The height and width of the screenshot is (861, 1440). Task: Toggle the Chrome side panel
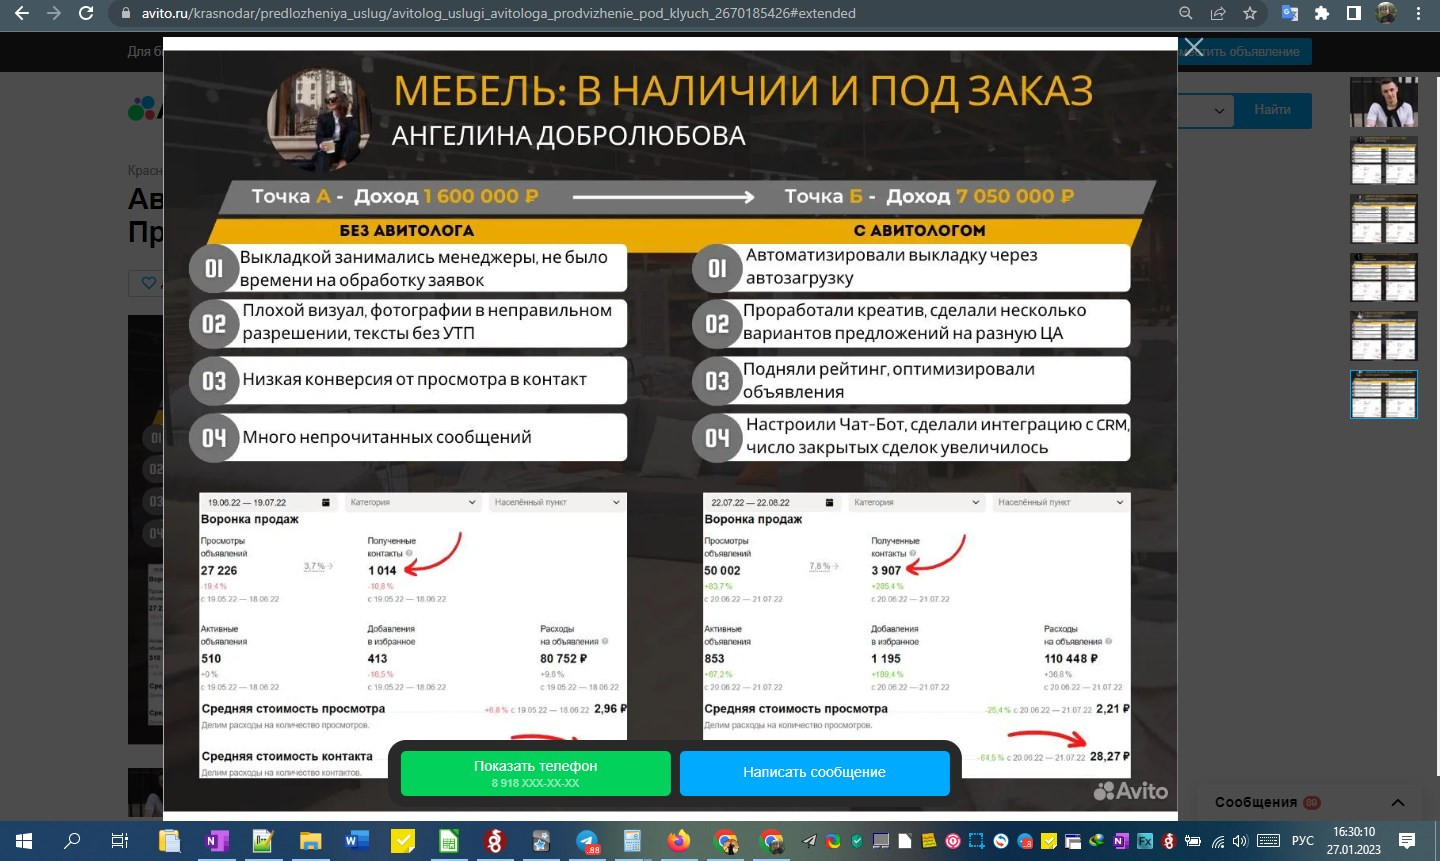(x=1354, y=14)
